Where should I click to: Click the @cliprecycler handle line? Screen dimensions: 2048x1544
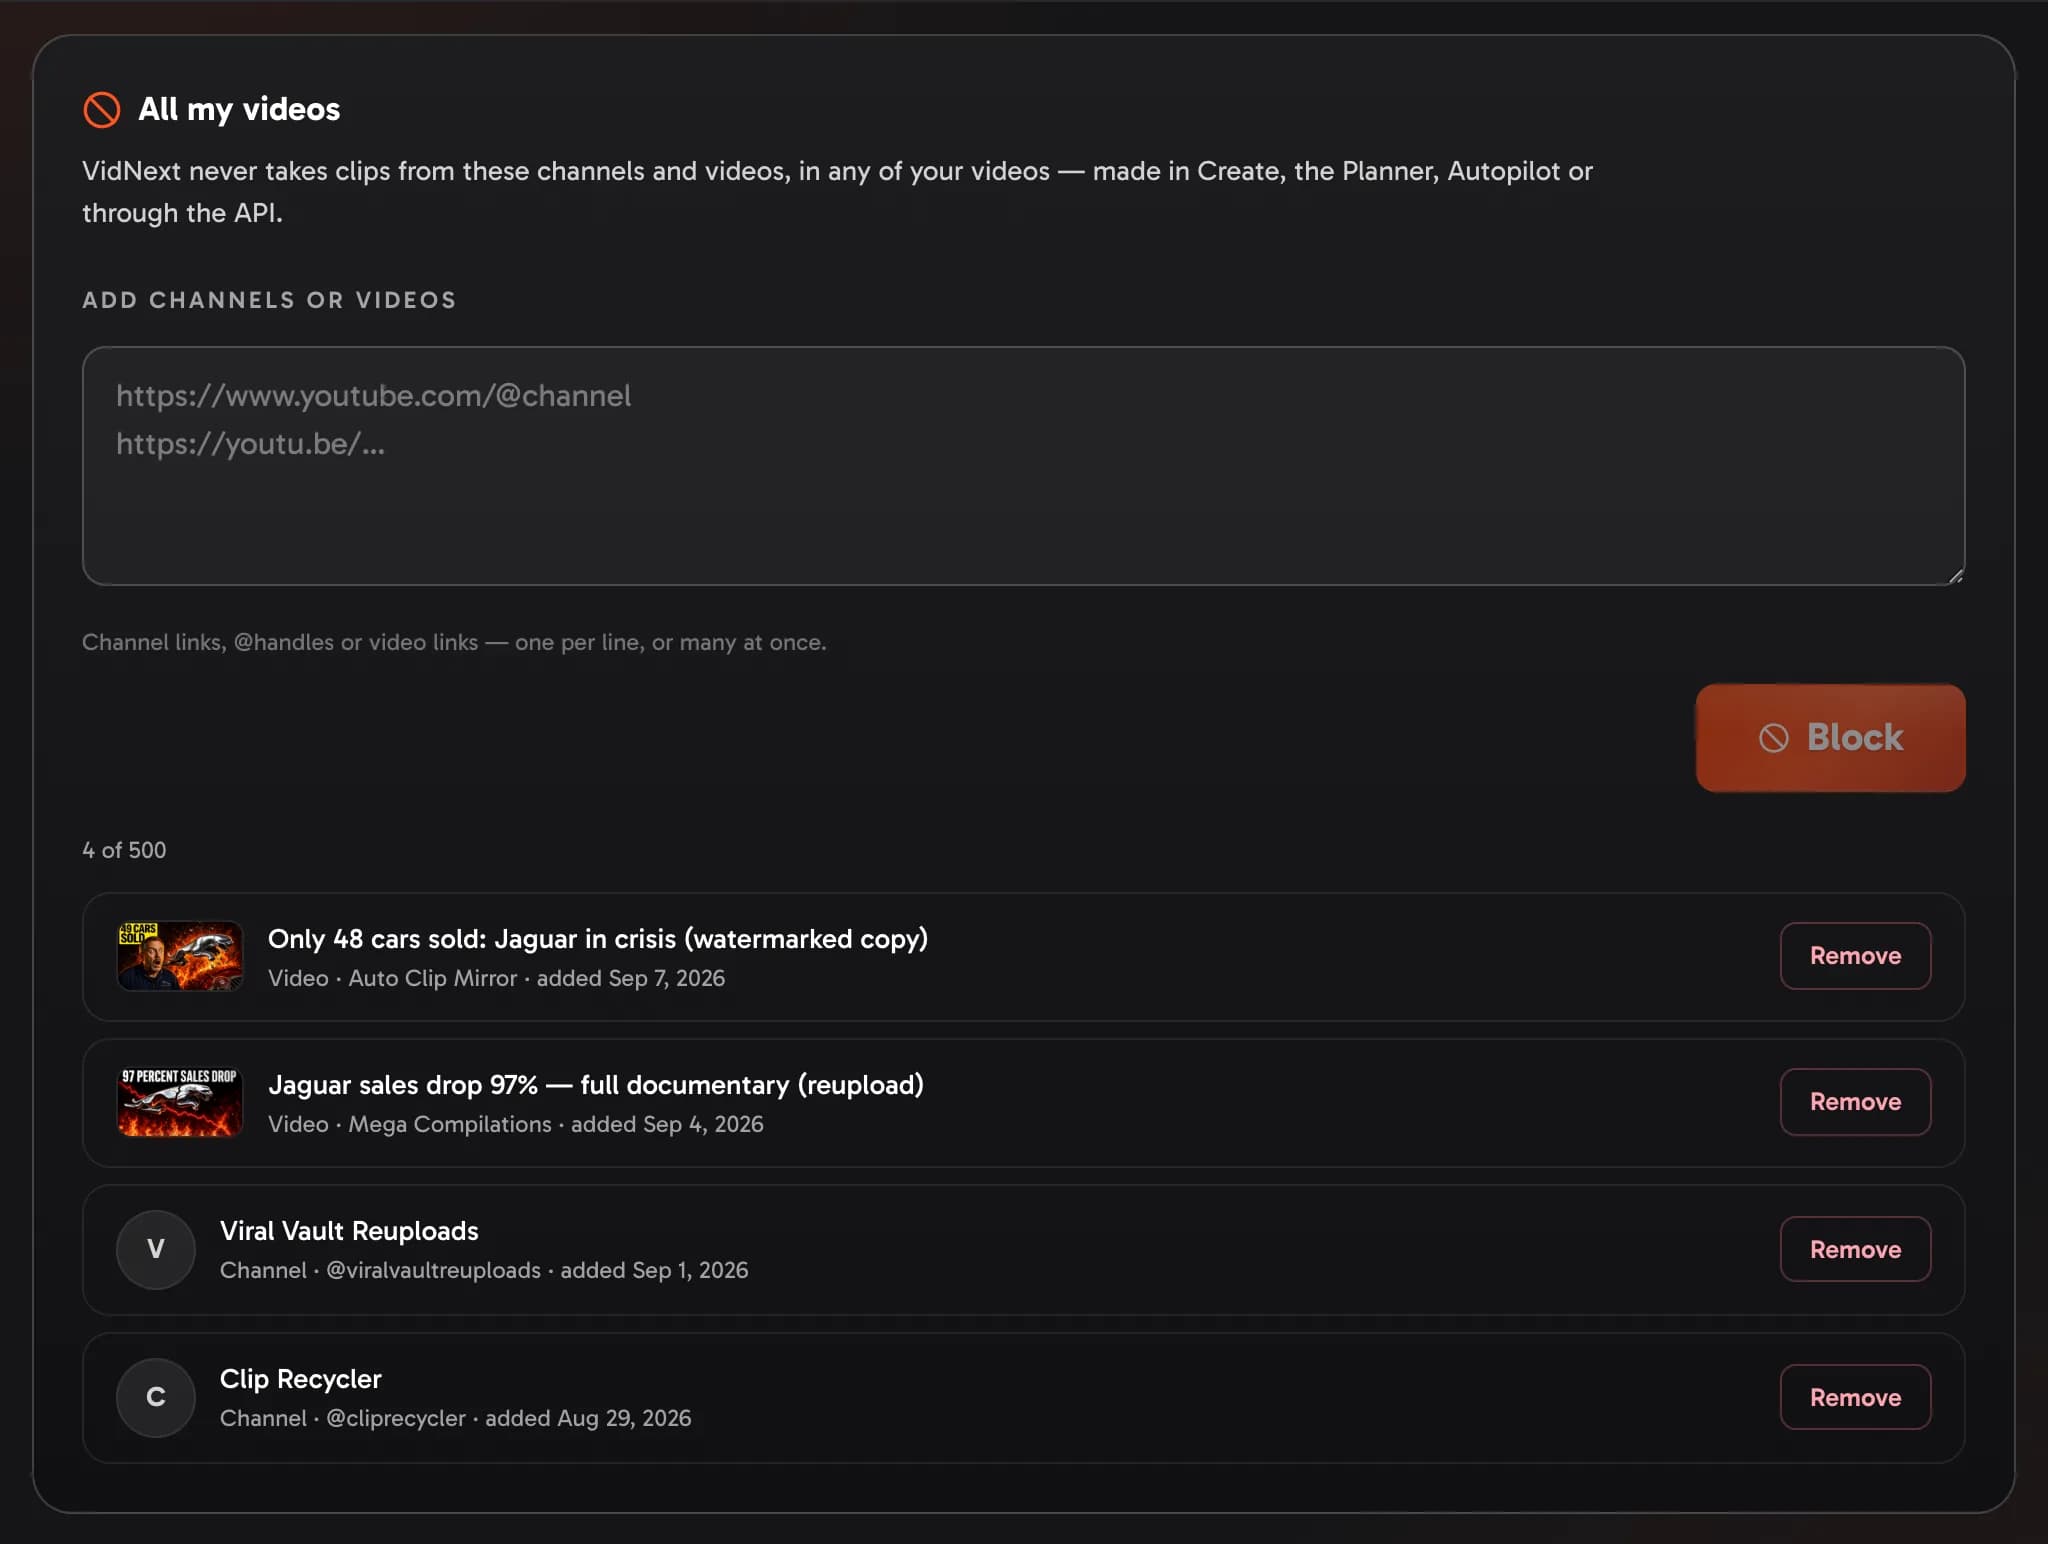[x=455, y=1418]
